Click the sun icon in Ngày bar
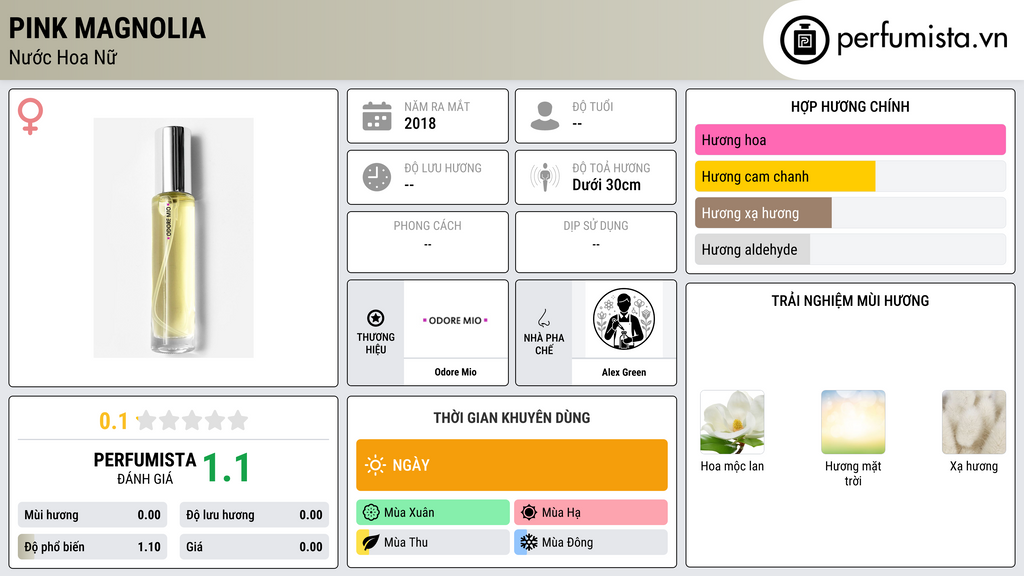This screenshot has height=576, width=1024. [x=375, y=465]
